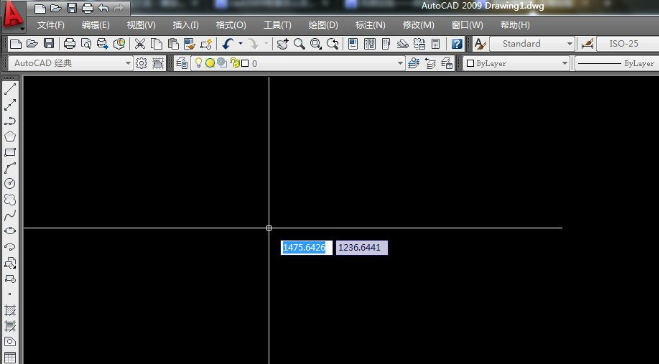
Task: Click the Help question mark icon
Action: pos(457,44)
